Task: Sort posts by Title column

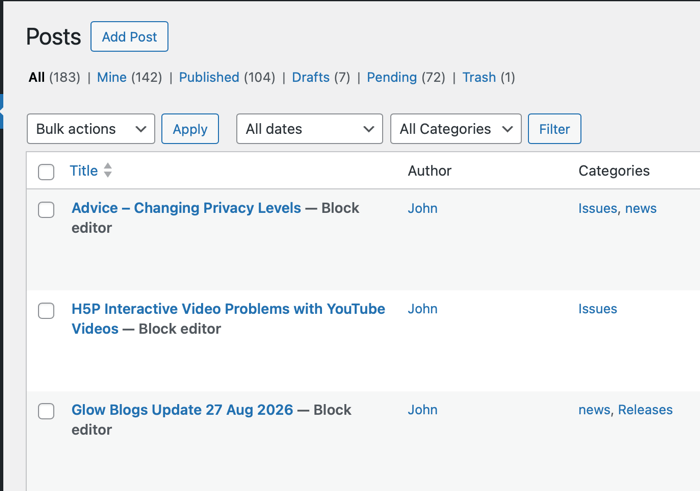Action: 83,171
